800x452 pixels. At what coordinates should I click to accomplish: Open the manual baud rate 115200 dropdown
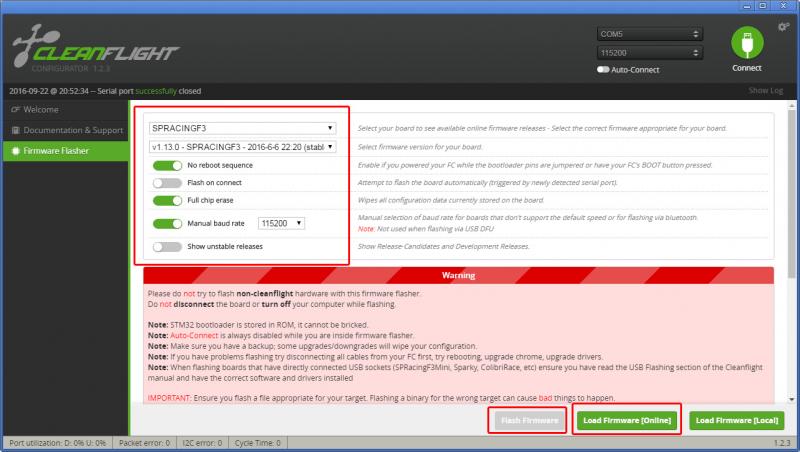(282, 223)
